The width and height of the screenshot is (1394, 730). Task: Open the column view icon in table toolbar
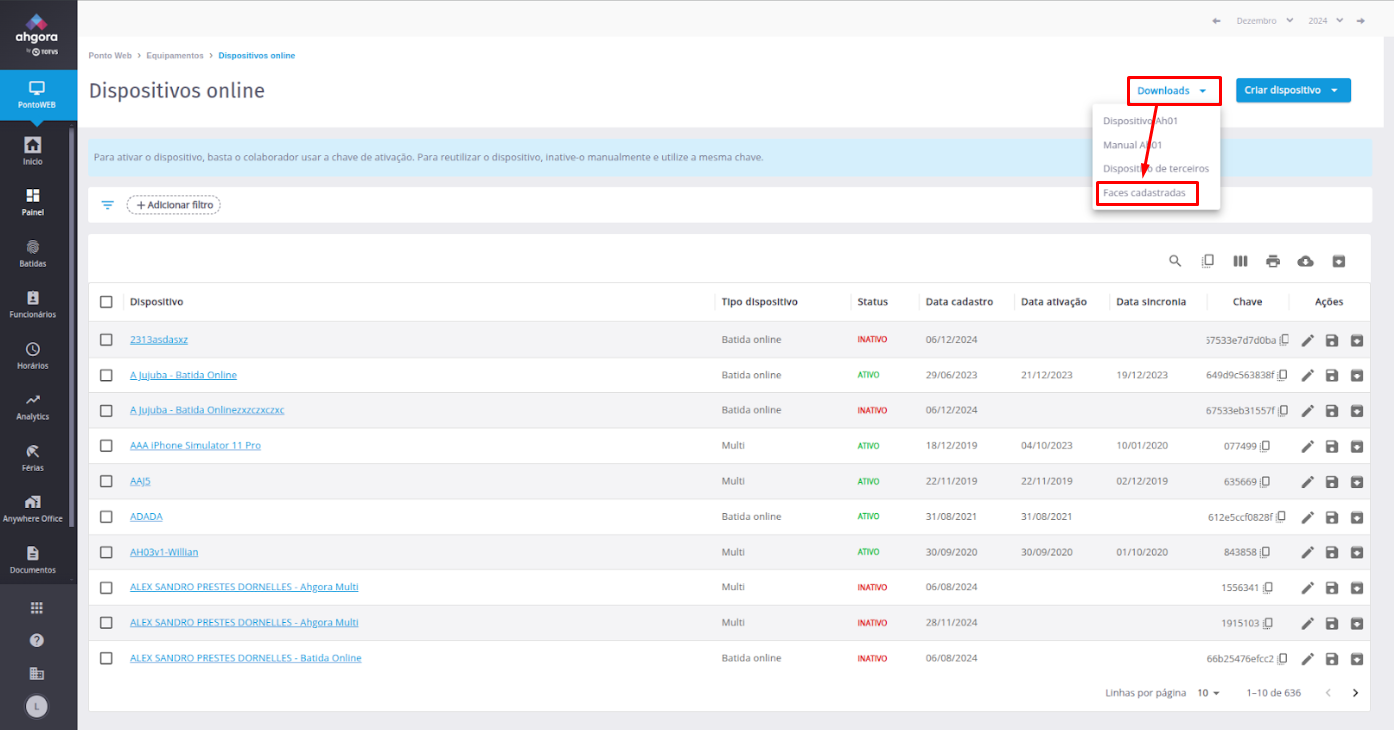pyautogui.click(x=1240, y=261)
